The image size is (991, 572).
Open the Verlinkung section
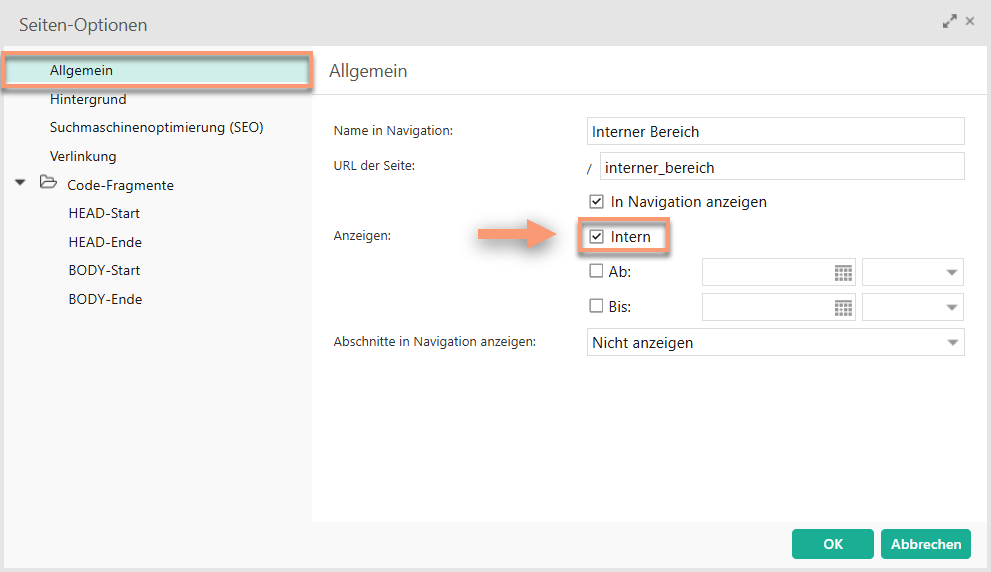click(x=83, y=156)
